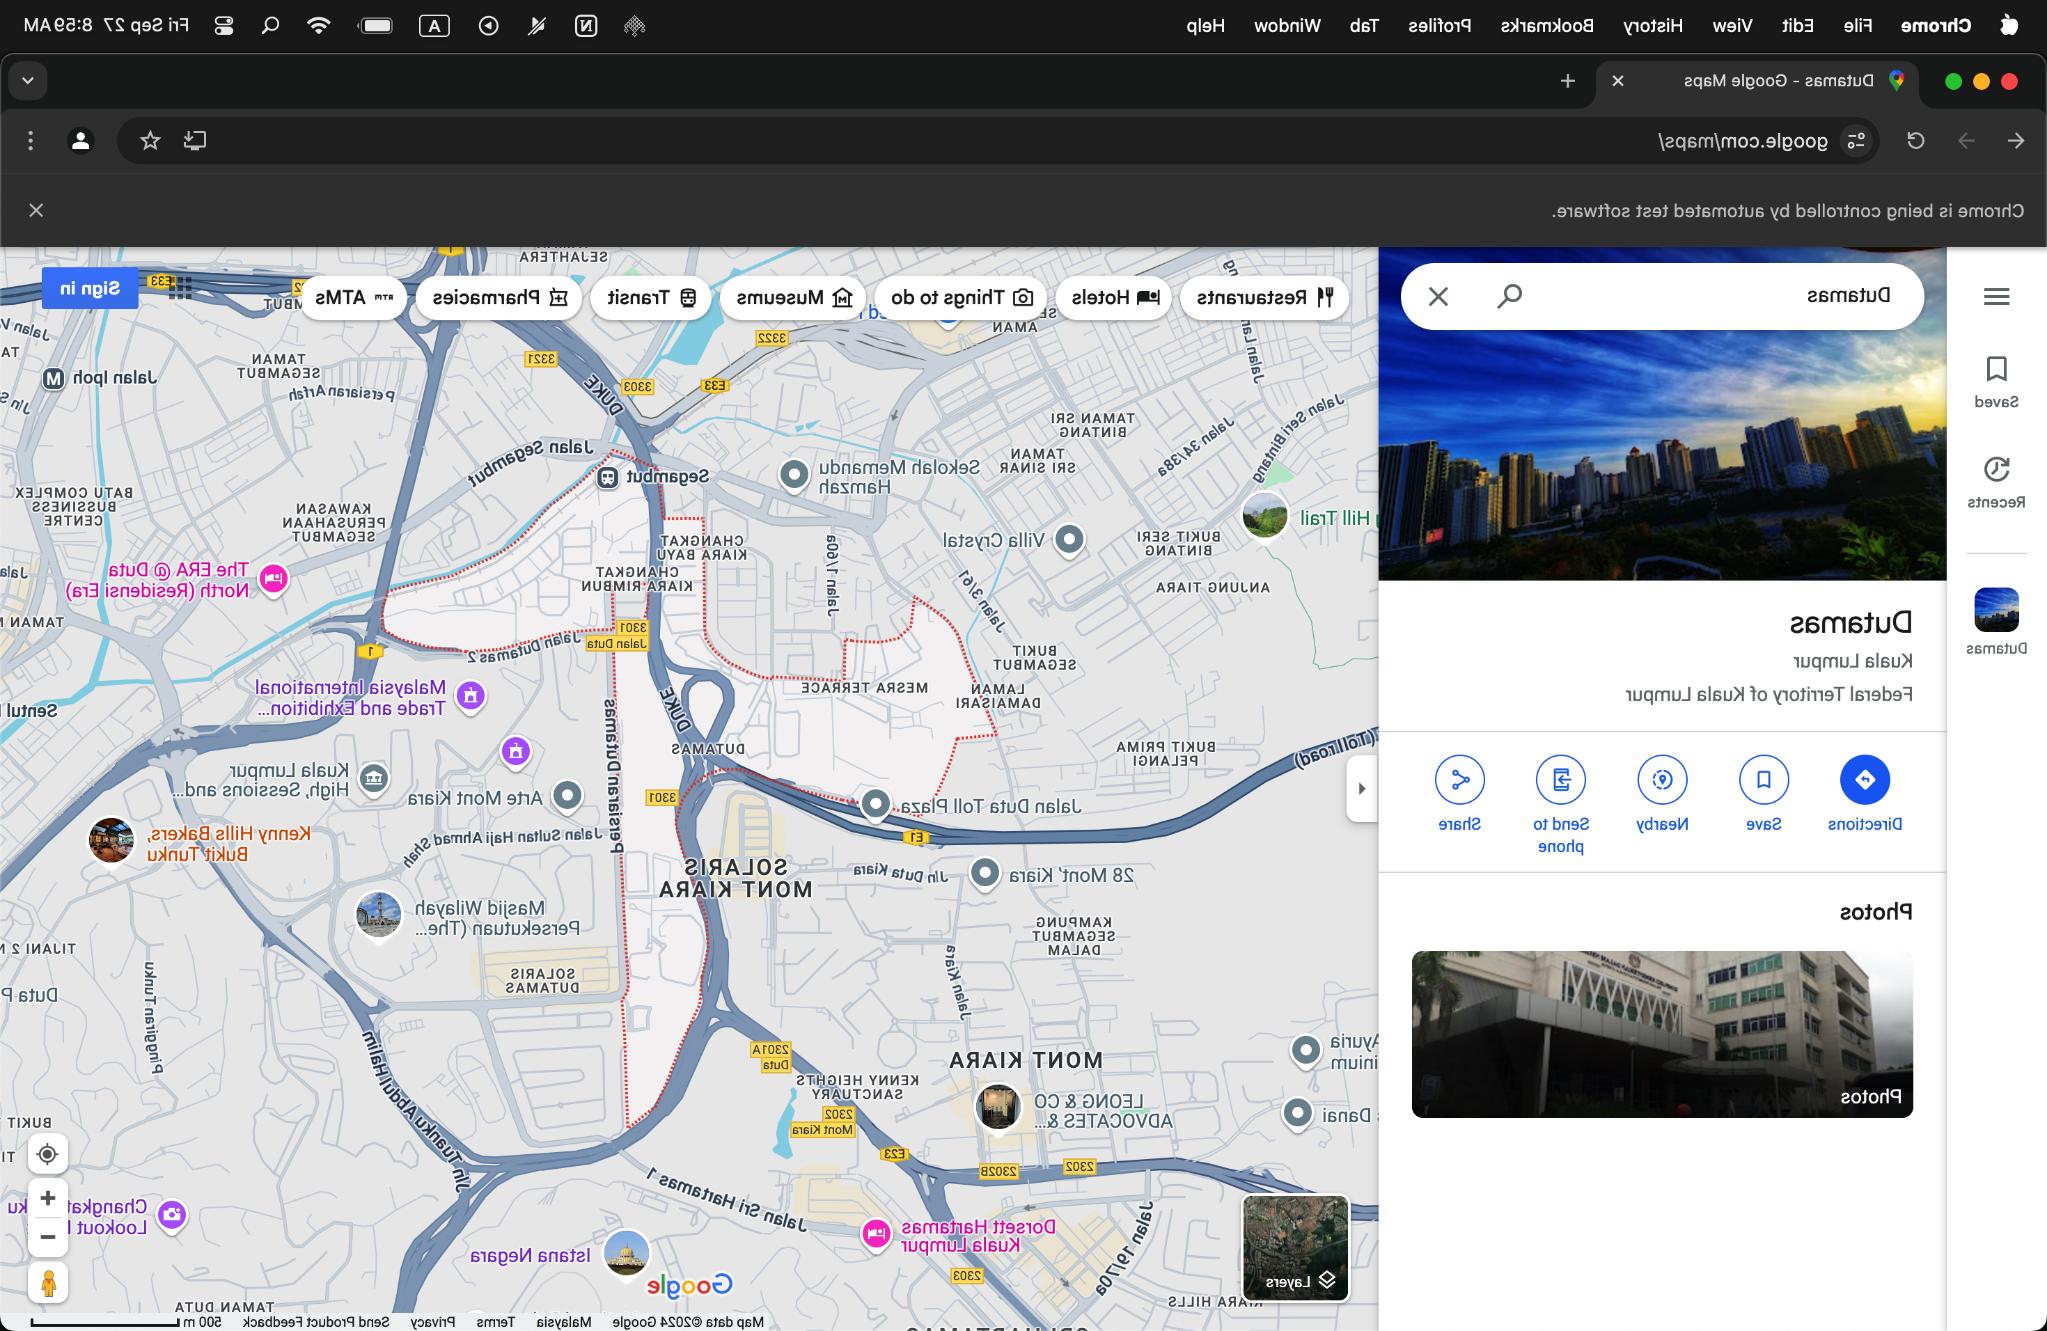This screenshot has height=1331, width=2047.
Task: Select Jalan Duta Toll Plaza pin
Action: click(x=876, y=804)
